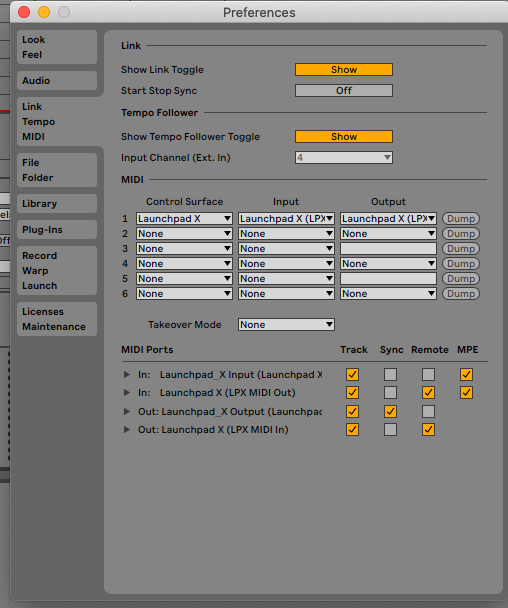508x608 pixels.
Task: Minimize Preferences with the yellow button
Action: pyautogui.click(x=44, y=12)
